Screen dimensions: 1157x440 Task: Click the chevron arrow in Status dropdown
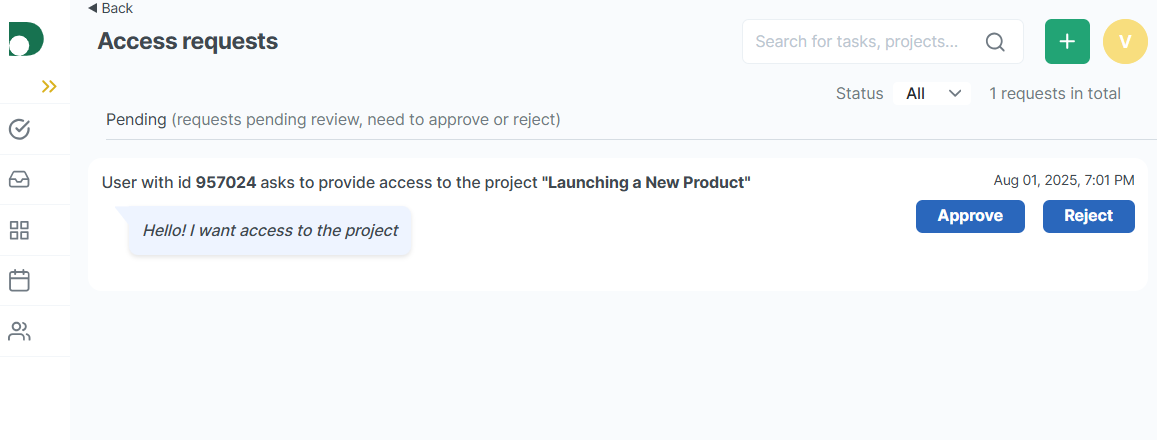click(x=955, y=93)
